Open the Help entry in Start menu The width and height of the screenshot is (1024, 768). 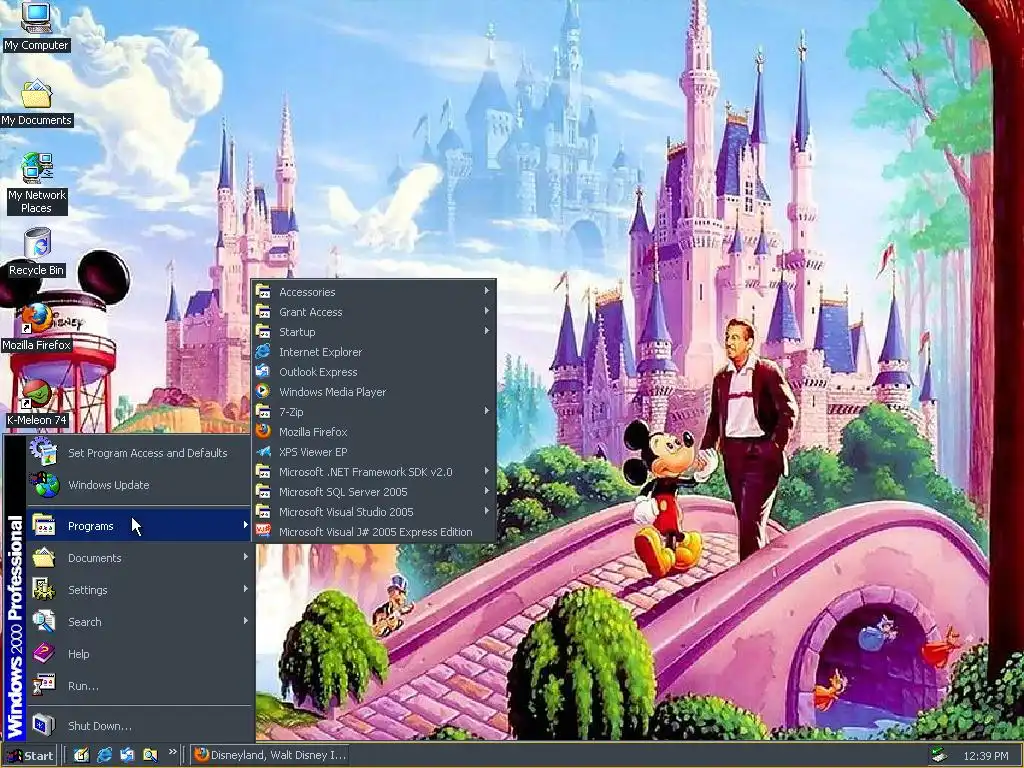click(139, 654)
